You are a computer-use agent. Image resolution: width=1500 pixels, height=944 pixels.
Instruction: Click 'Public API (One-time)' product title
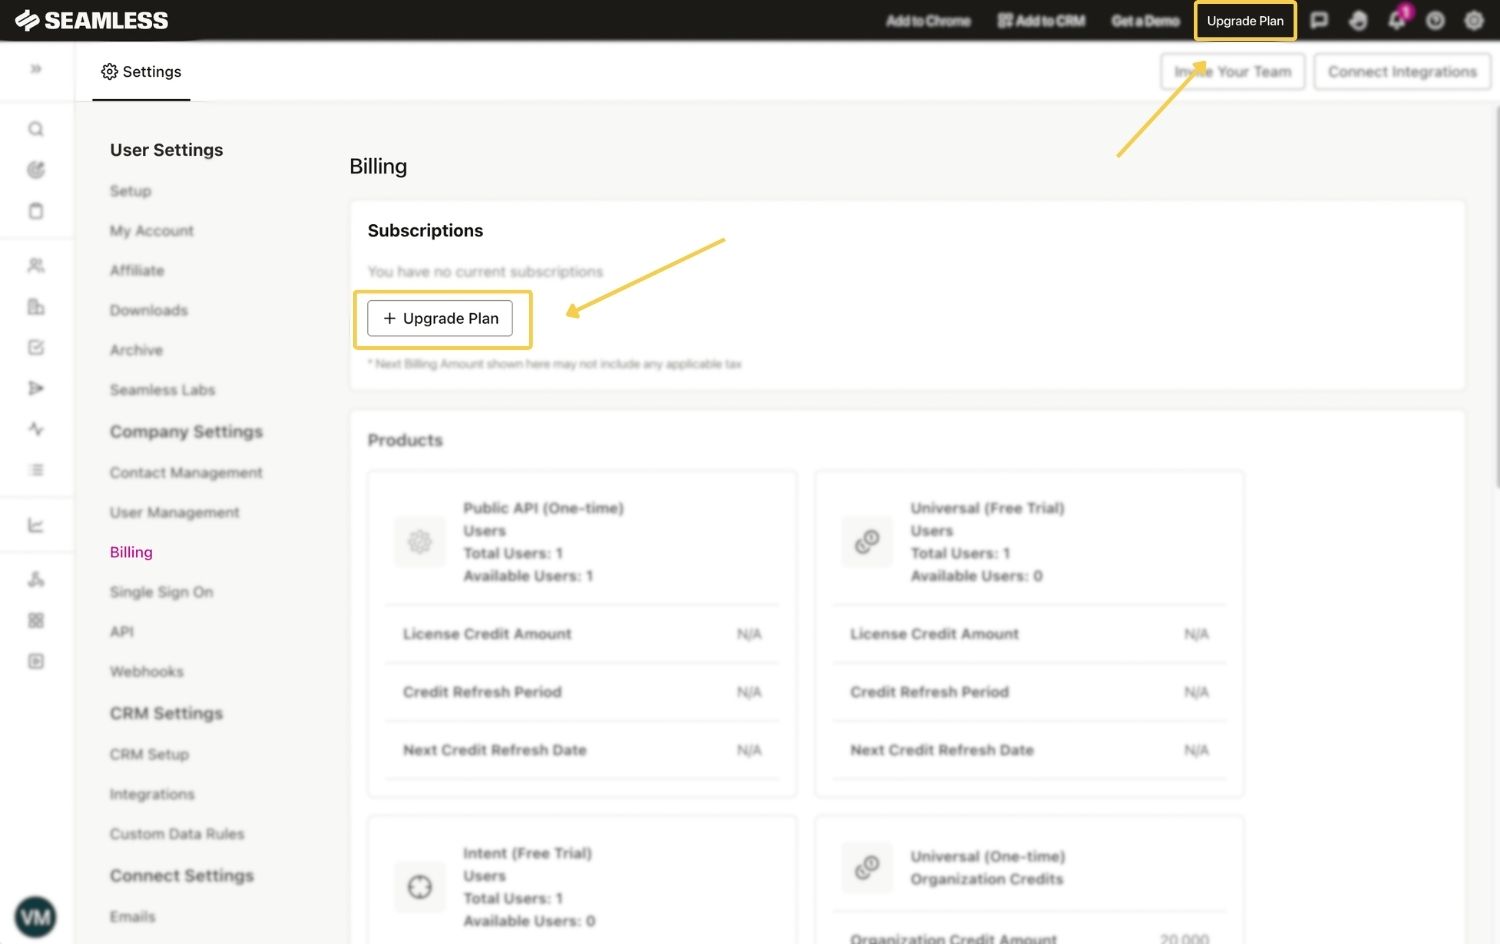pyautogui.click(x=543, y=508)
